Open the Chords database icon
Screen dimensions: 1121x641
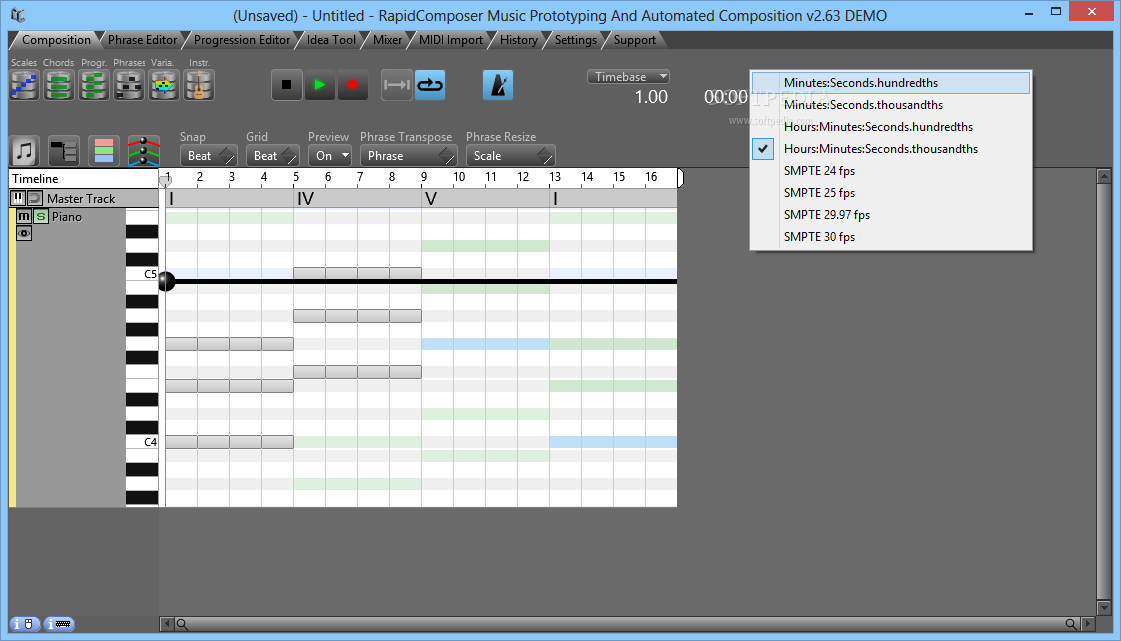(x=59, y=86)
